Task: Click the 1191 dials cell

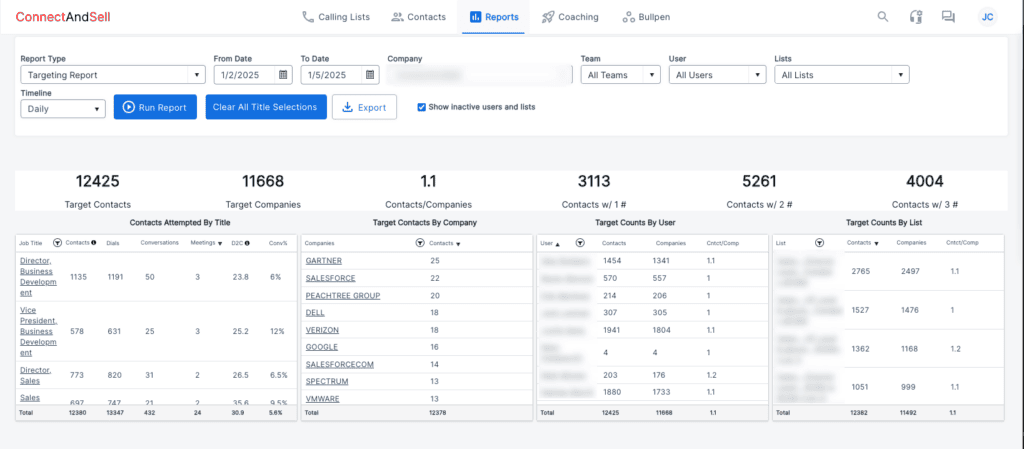Action: click(x=114, y=277)
